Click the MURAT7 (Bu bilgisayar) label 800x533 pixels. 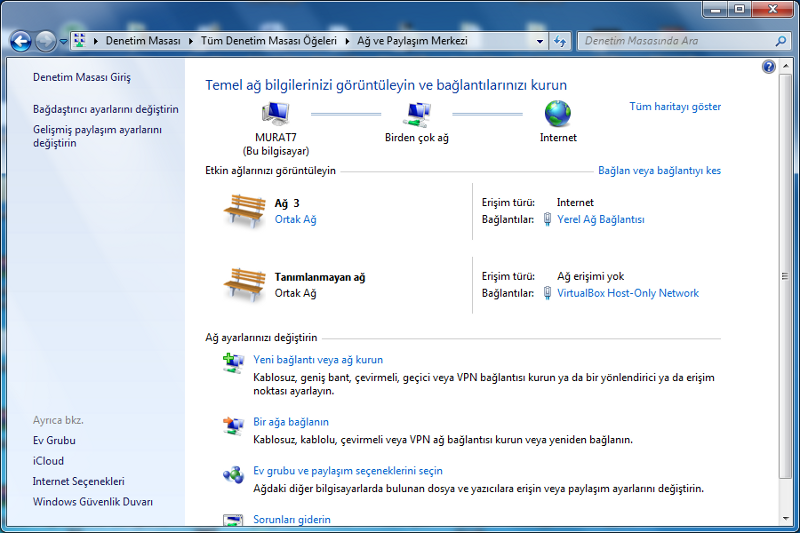(x=276, y=144)
